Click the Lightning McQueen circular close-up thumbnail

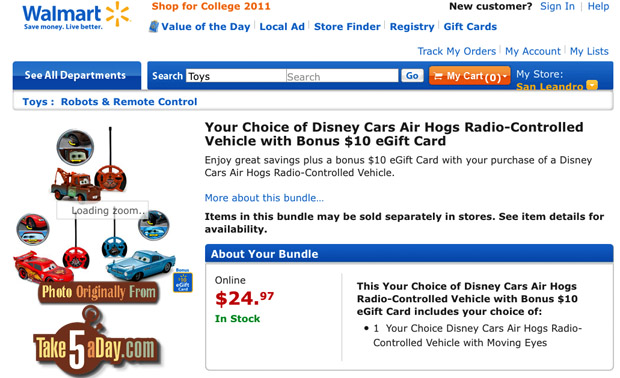pyautogui.click(x=33, y=229)
